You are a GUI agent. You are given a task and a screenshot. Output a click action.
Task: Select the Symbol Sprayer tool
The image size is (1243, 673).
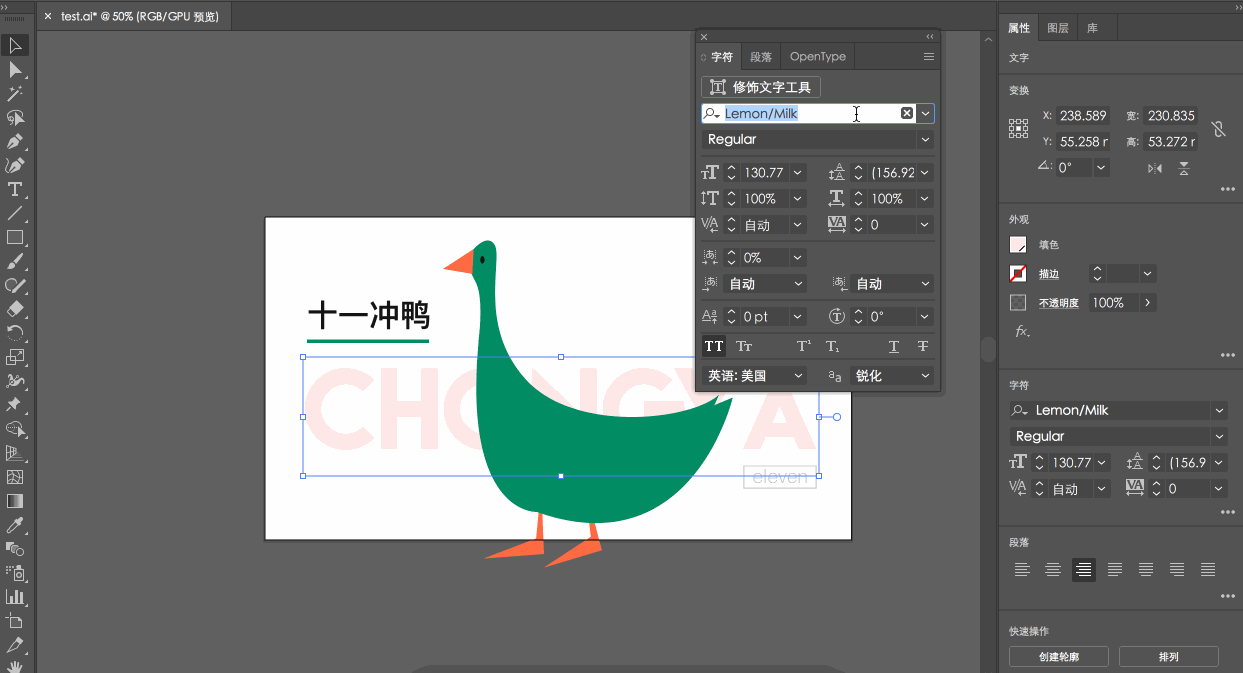(x=16, y=573)
